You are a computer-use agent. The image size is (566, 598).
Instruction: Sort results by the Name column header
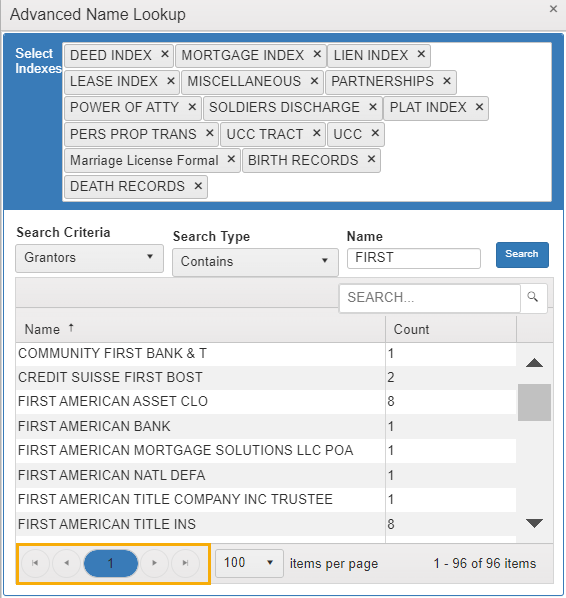[42, 329]
